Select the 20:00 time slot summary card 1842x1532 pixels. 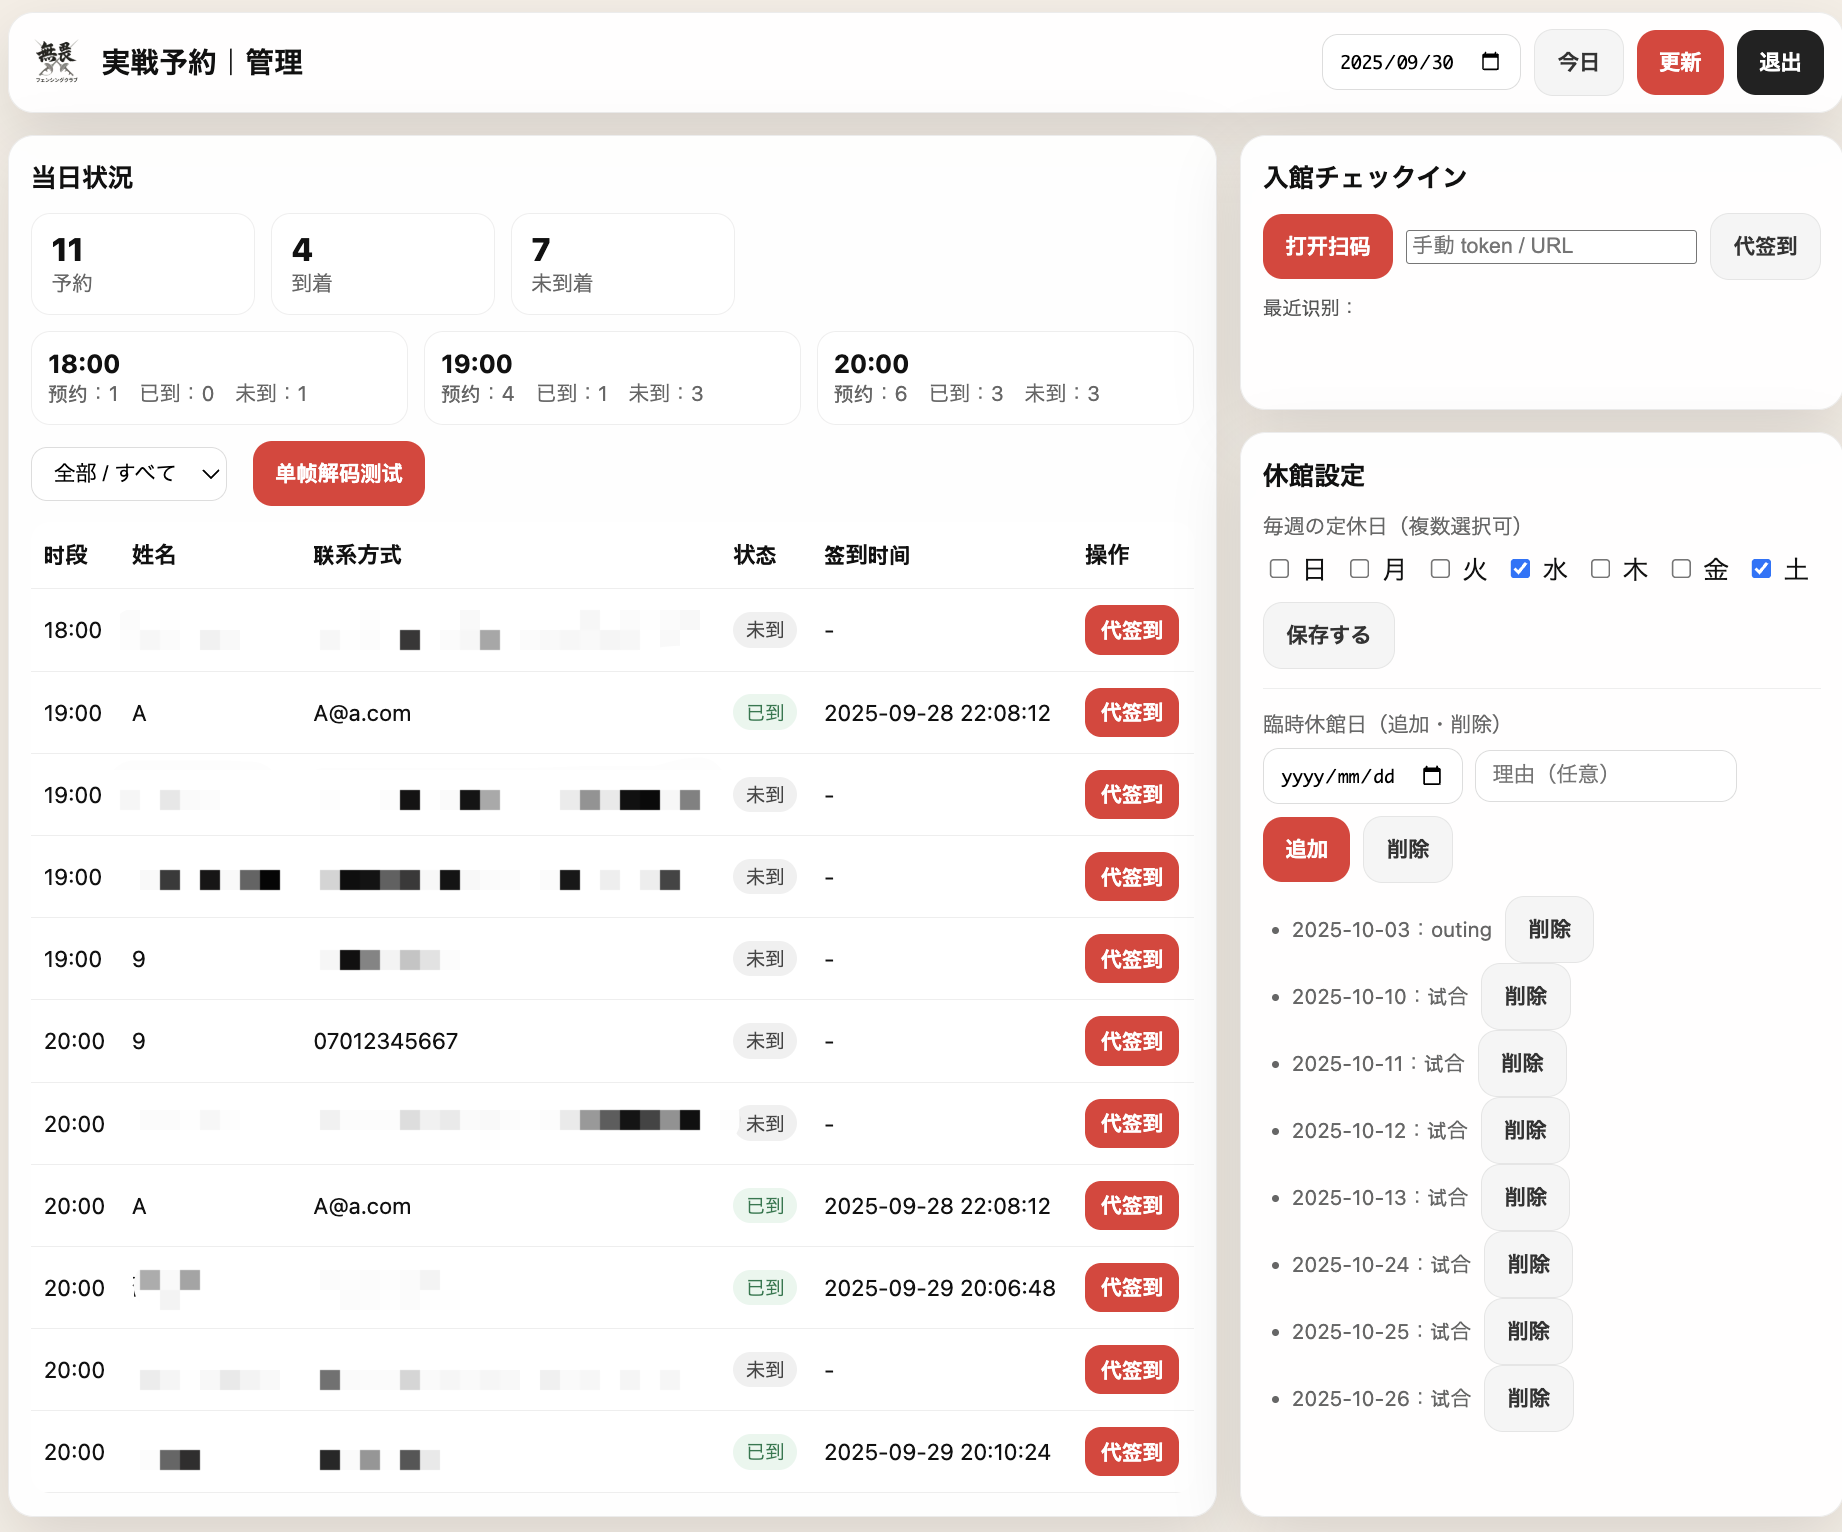[1004, 378]
